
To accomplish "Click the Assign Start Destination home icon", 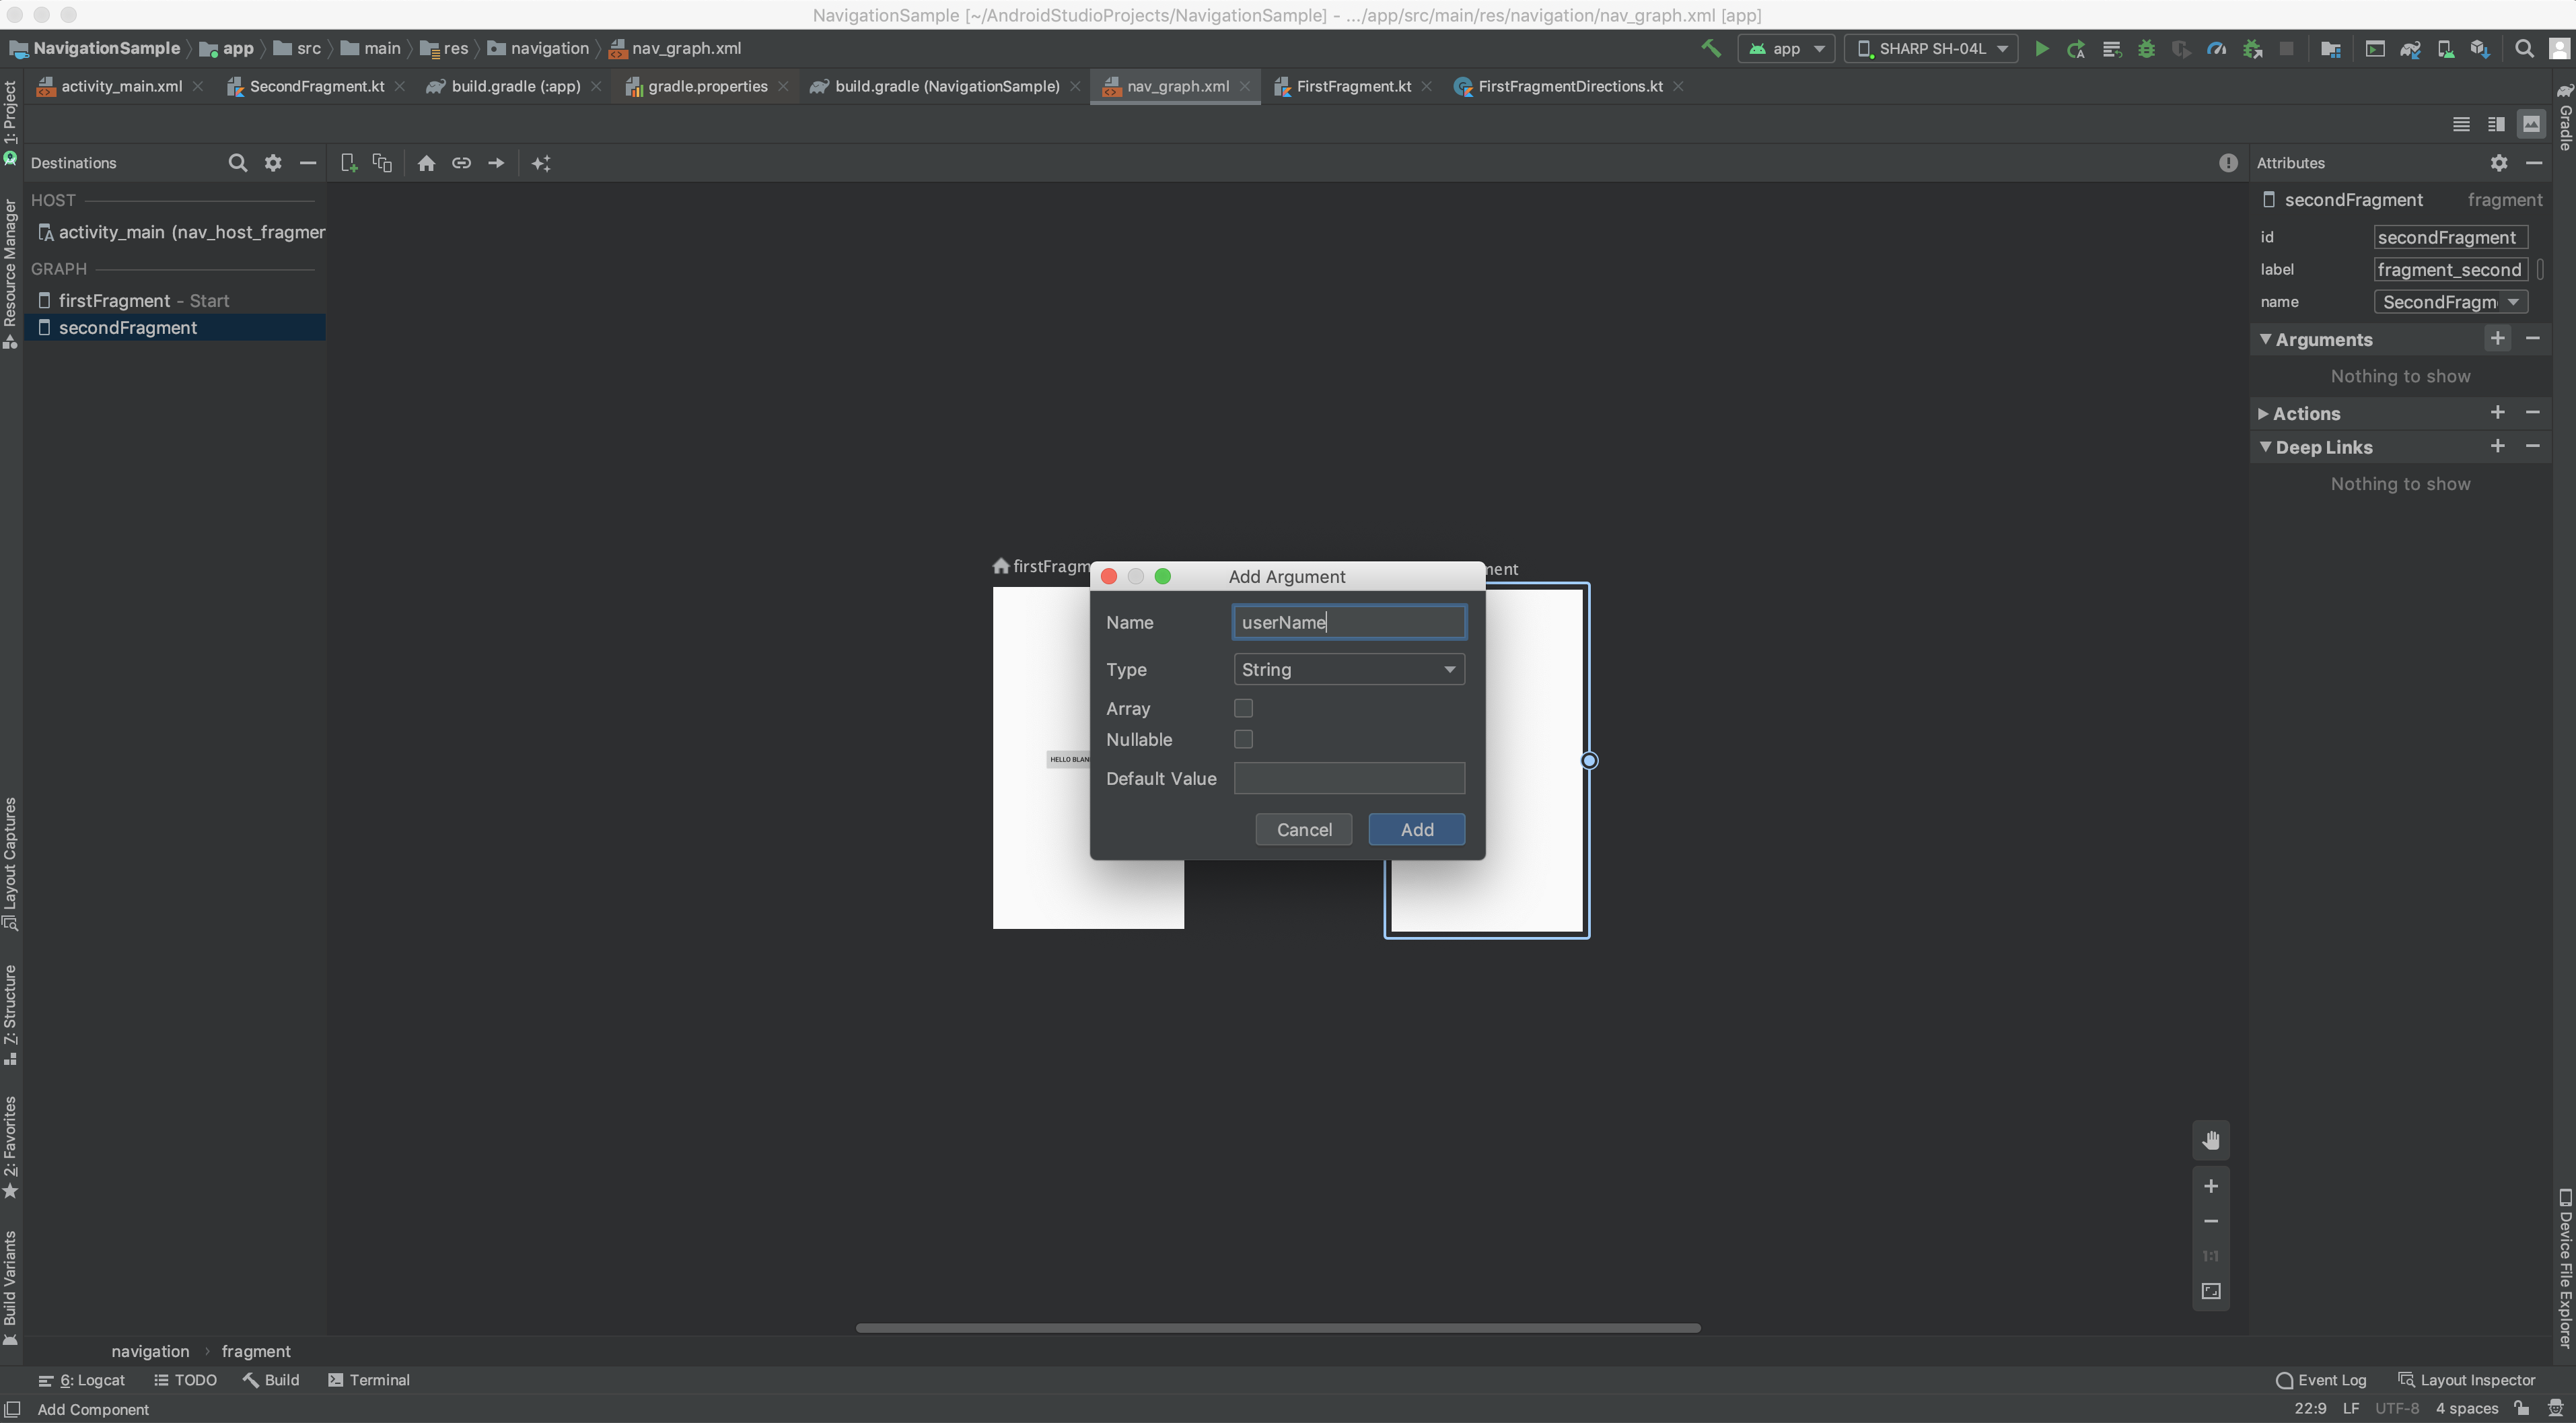I will pyautogui.click(x=426, y=163).
